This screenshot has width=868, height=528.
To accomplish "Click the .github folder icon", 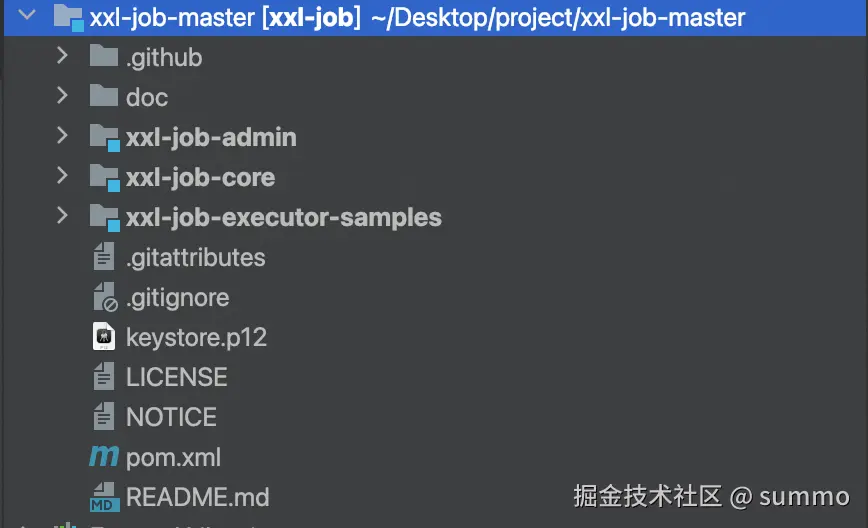I will click(x=104, y=57).
